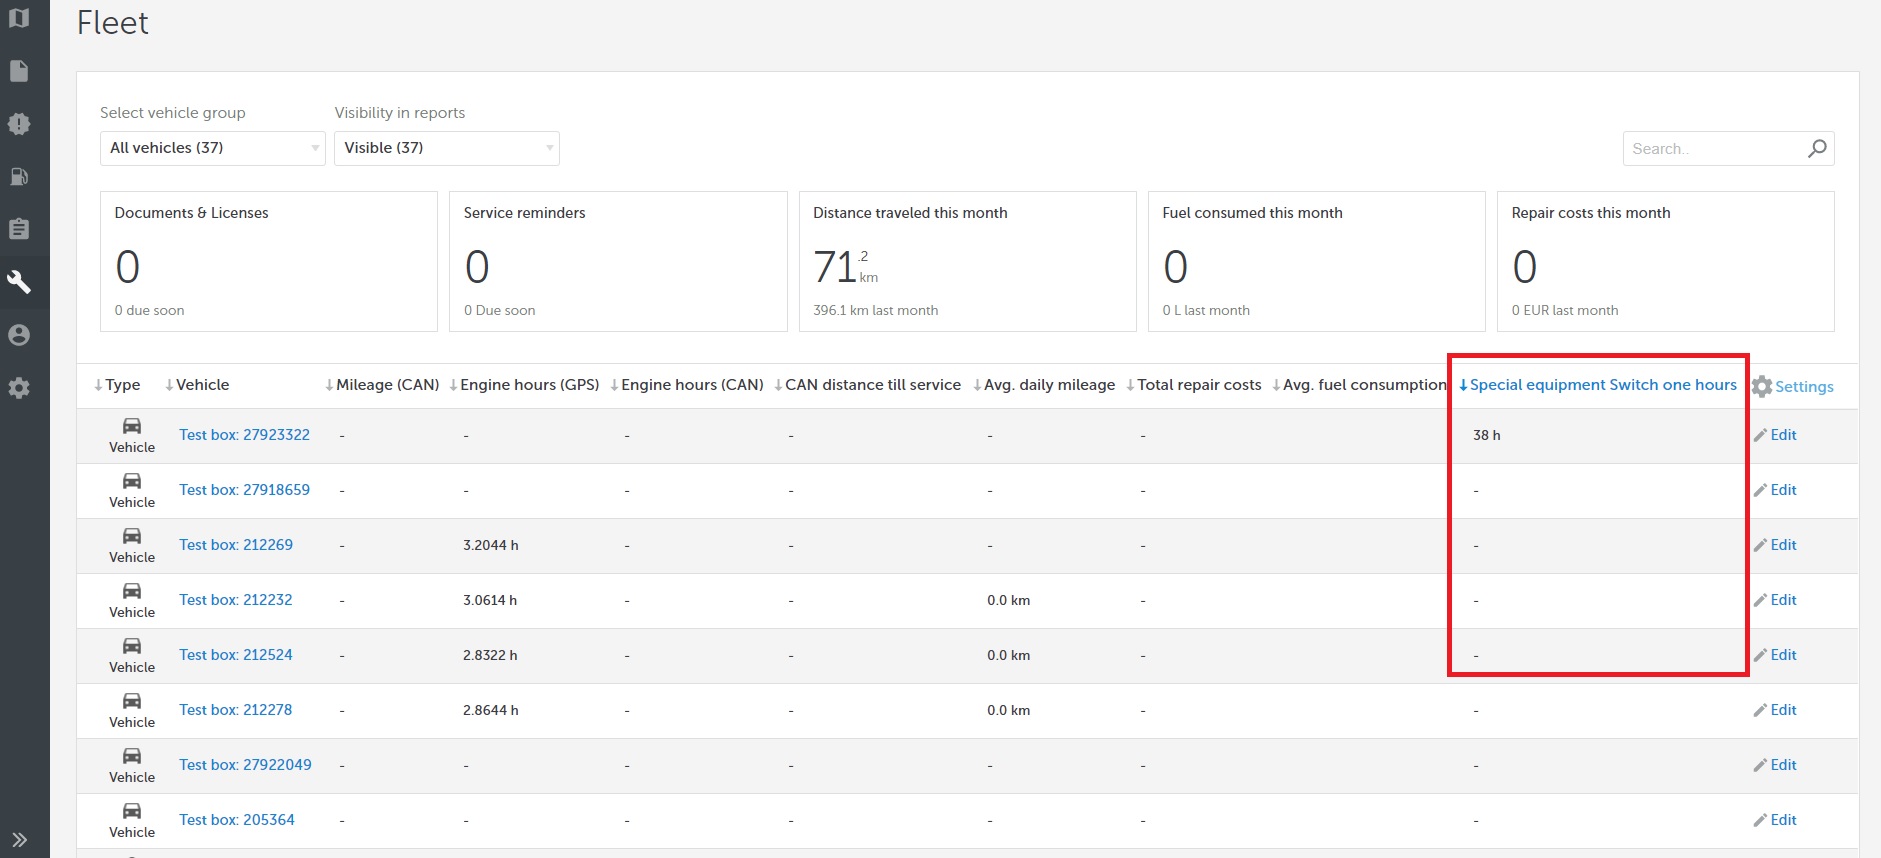1881x858 pixels.
Task: Edit the Test box: 212269 row
Action: (x=1775, y=545)
